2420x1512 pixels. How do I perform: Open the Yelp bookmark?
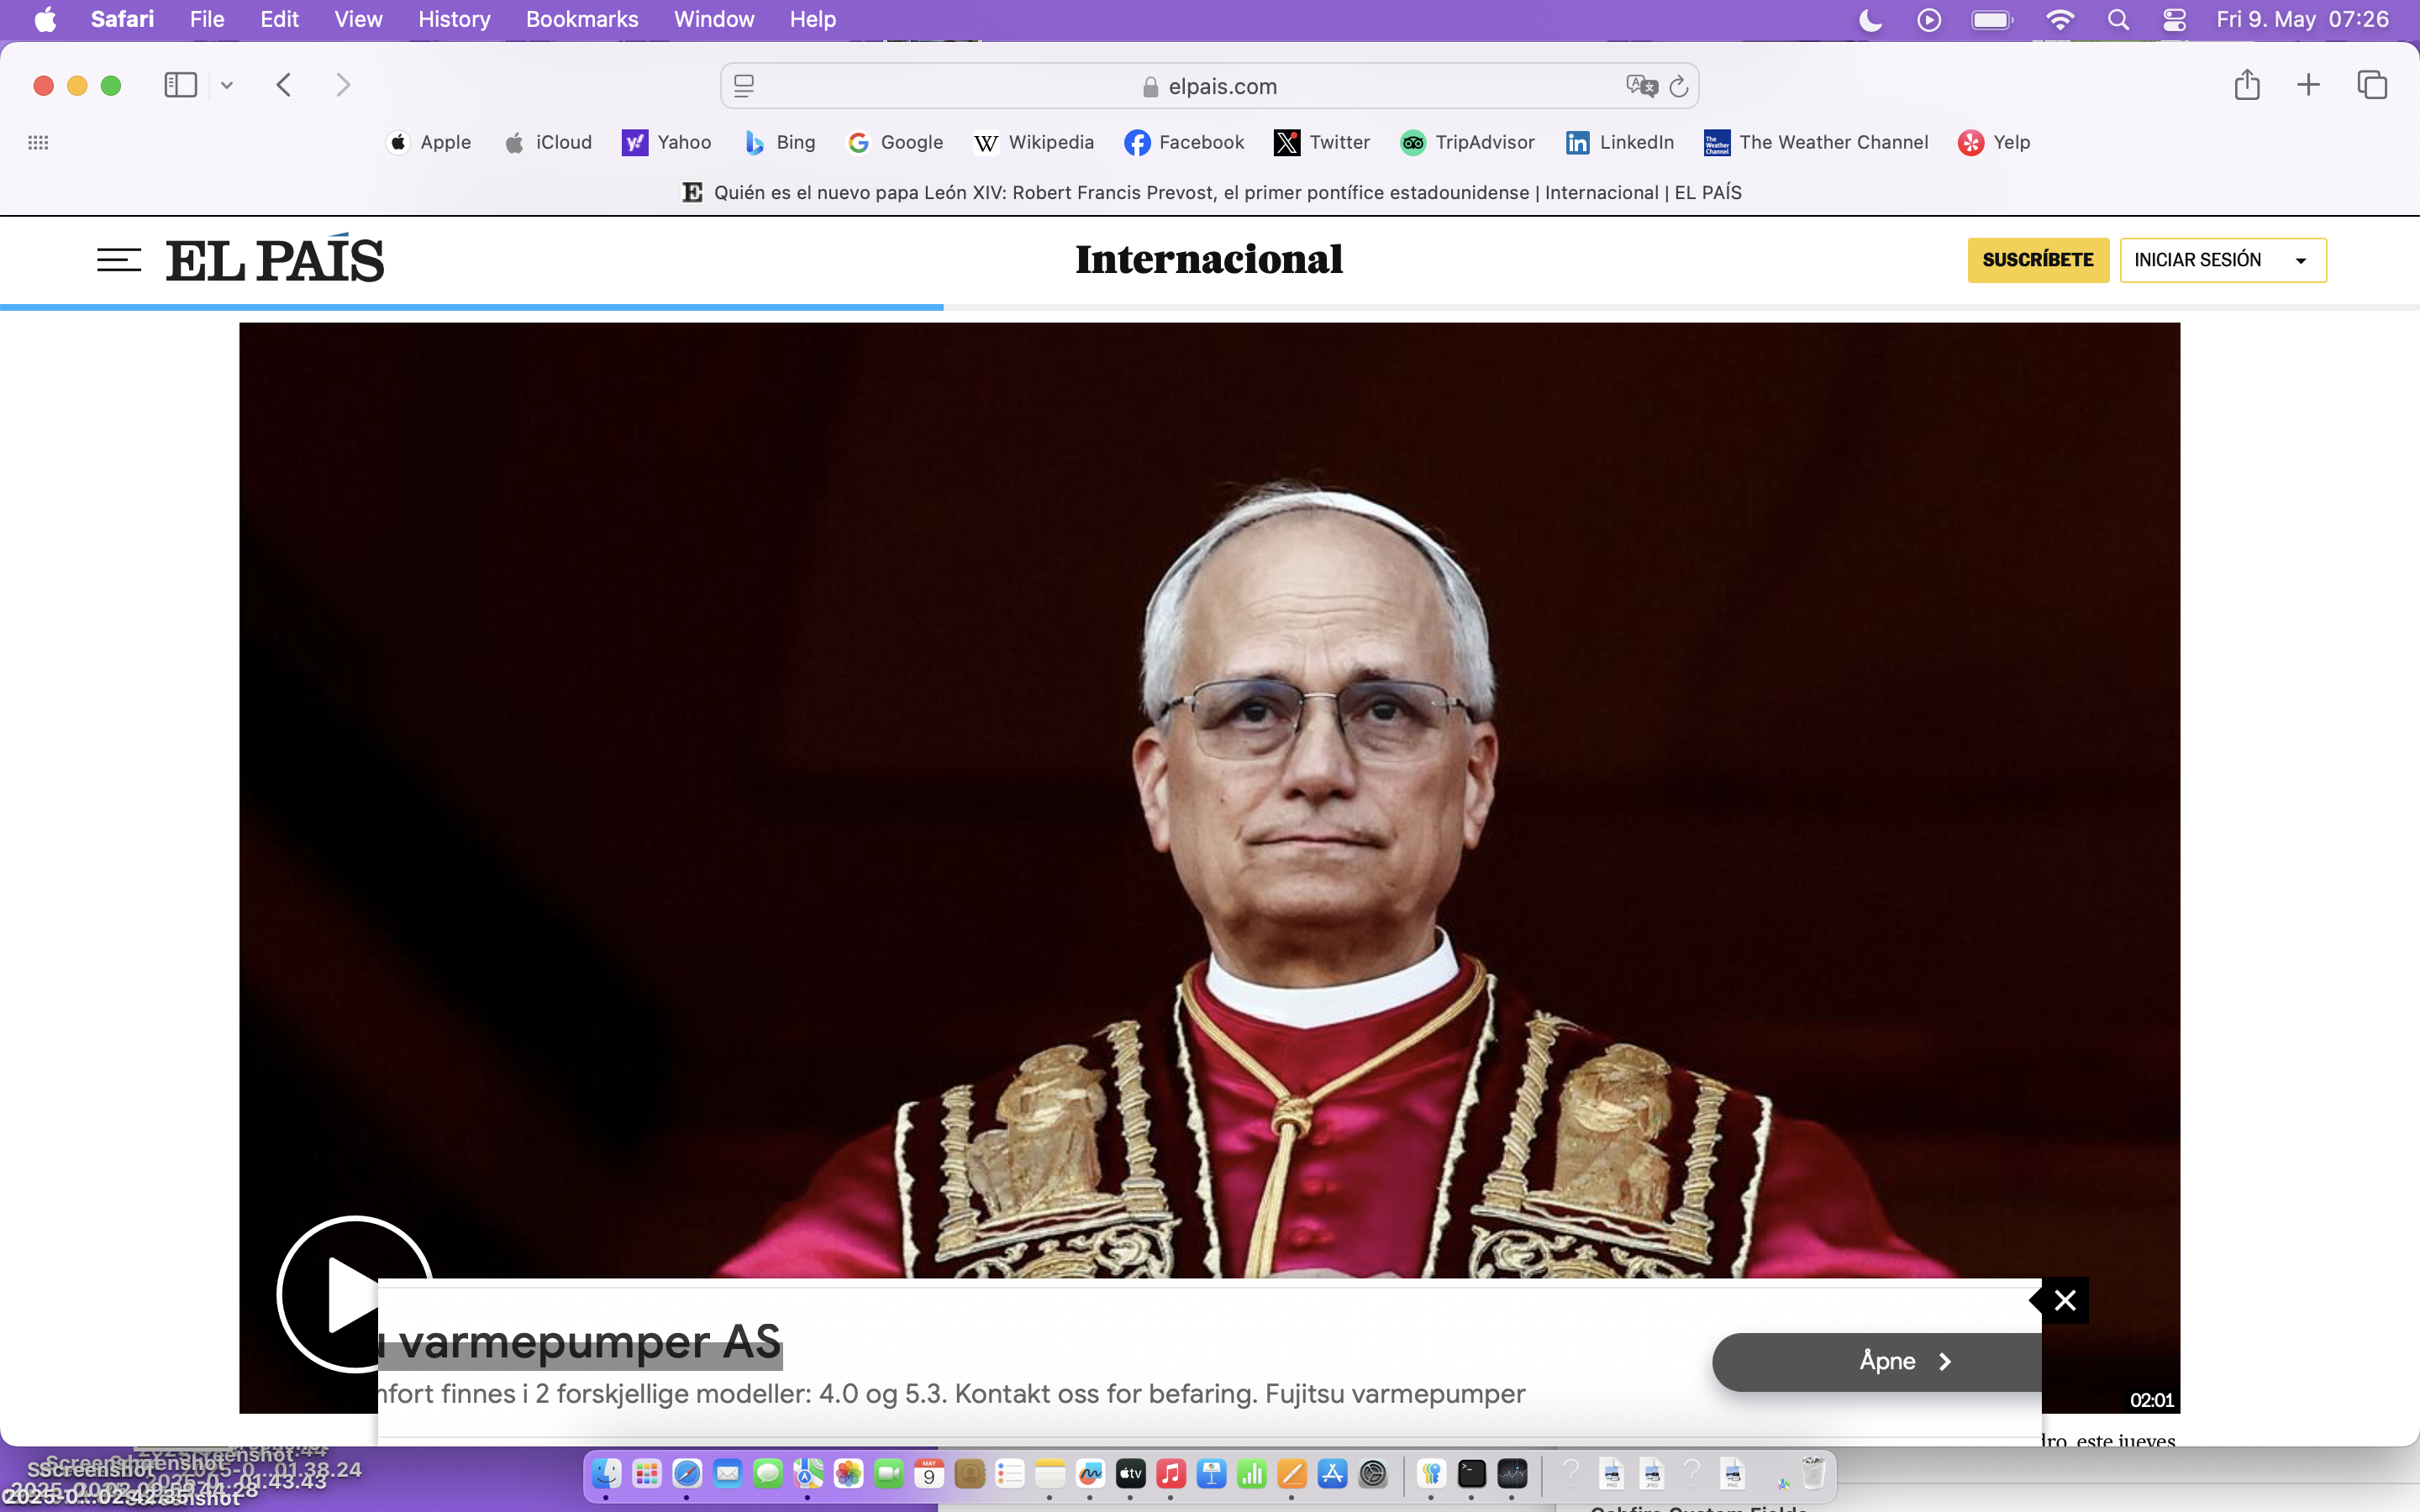point(1994,142)
